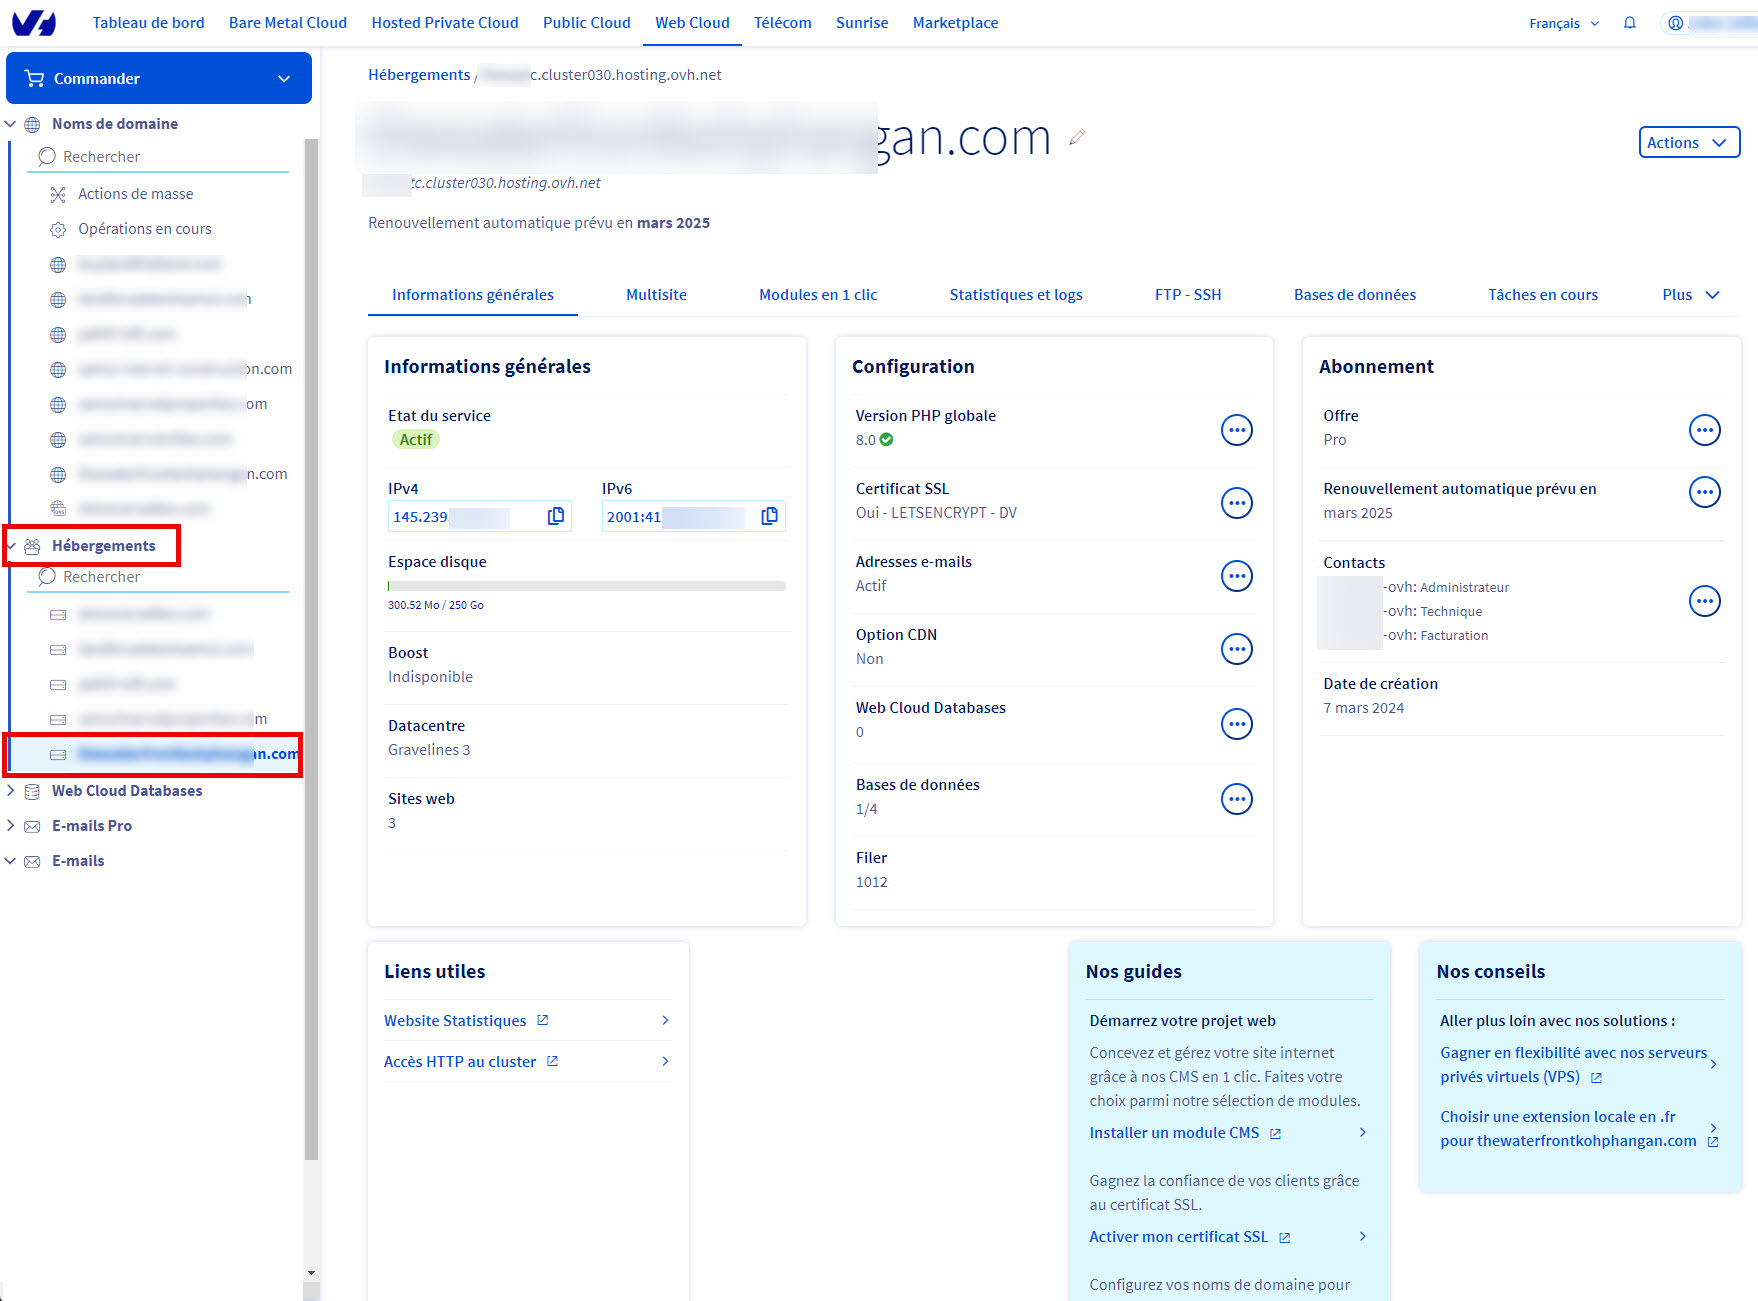Open the Français language selector
Image resolution: width=1758 pixels, height=1301 pixels.
tap(1564, 23)
